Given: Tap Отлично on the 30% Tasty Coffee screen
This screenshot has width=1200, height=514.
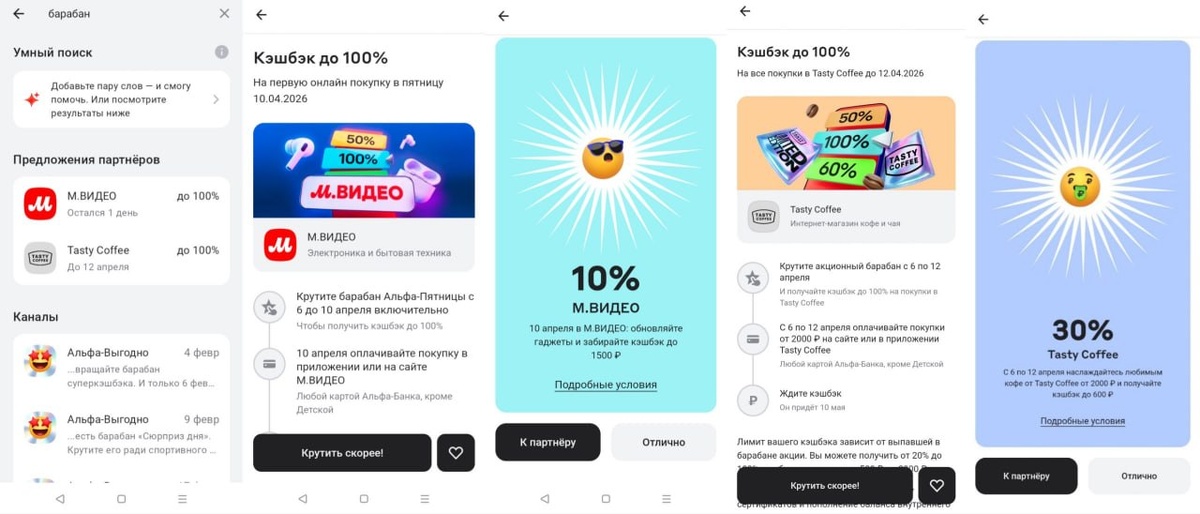Looking at the screenshot, I should point(1139,476).
